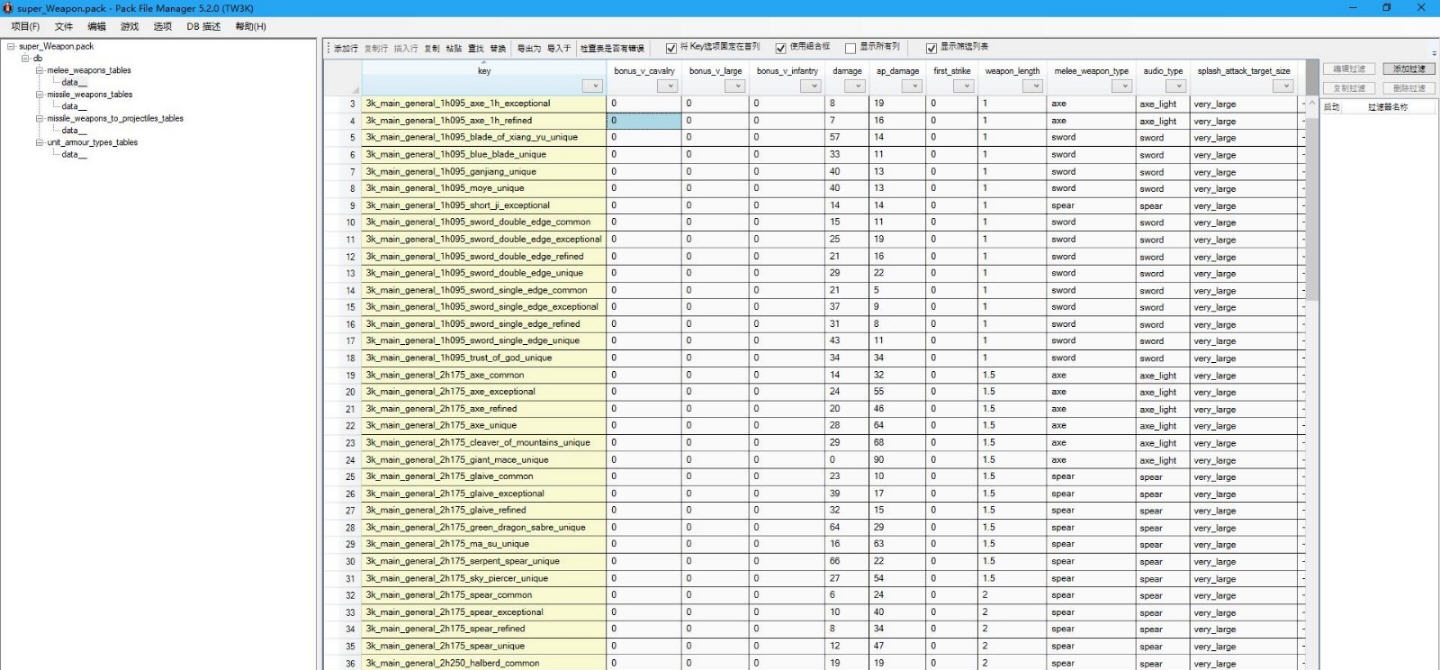
Task: Open the DB 描述 menu
Action: tap(203, 26)
